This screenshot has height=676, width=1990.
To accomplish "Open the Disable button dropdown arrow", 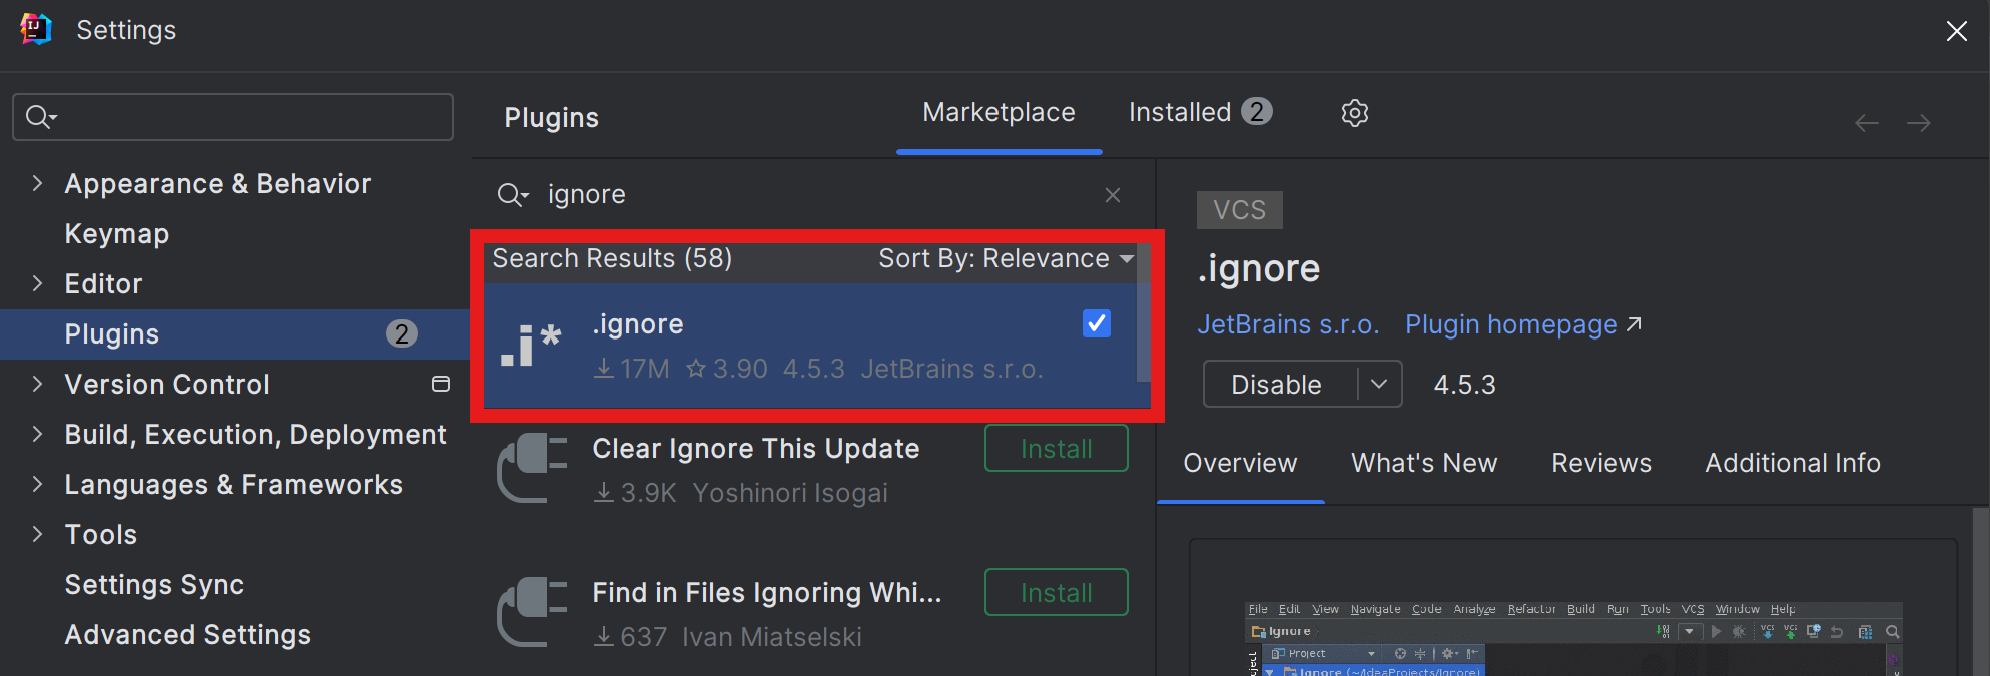I will pos(1379,385).
